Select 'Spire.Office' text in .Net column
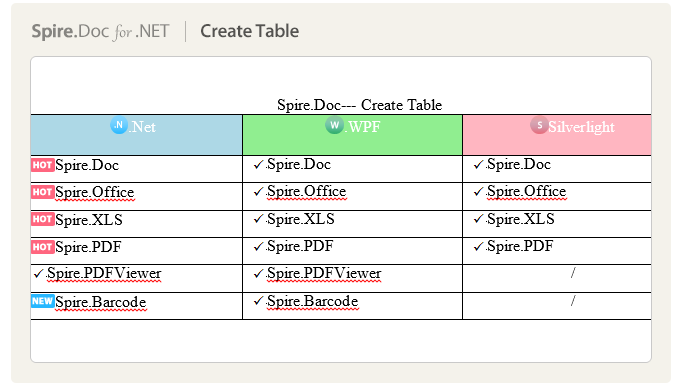 point(95,192)
